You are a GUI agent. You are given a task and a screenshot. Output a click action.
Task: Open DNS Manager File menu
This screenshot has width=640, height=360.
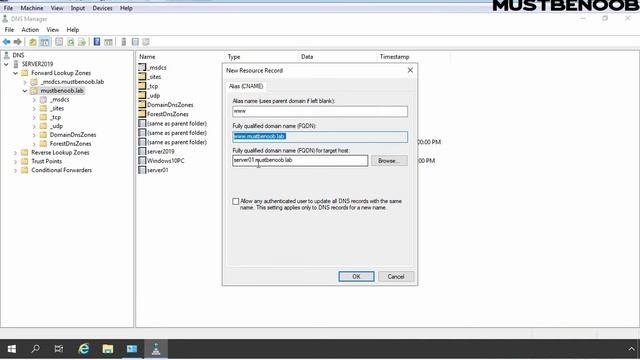9,30
